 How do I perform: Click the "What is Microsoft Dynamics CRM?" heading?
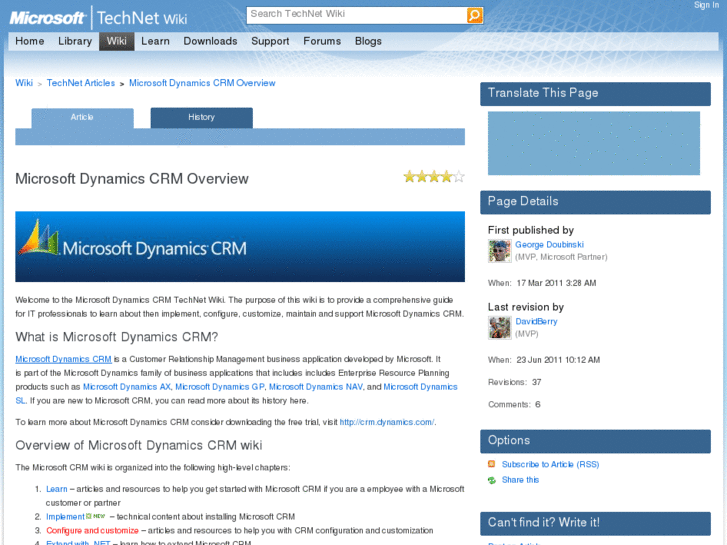[x=117, y=337]
